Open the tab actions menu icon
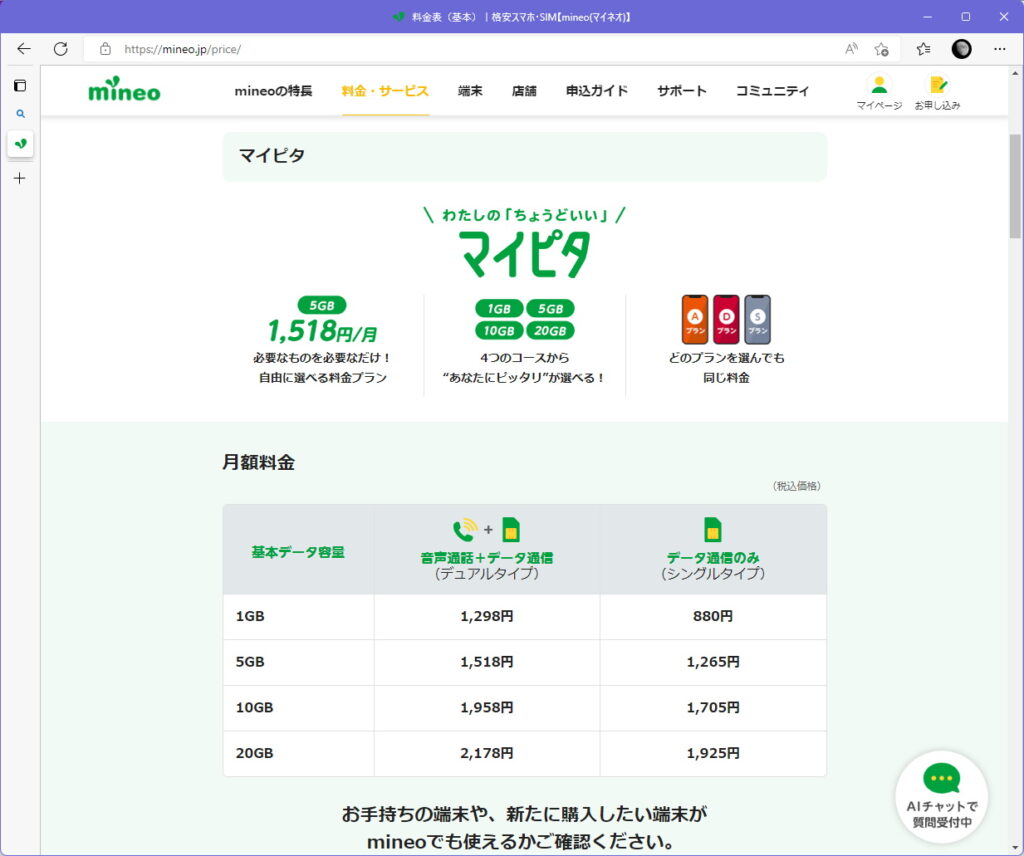The width and height of the screenshot is (1024, 856). coord(20,86)
